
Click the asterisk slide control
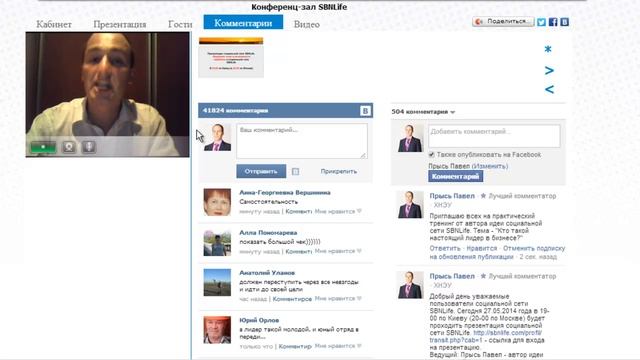548,50
